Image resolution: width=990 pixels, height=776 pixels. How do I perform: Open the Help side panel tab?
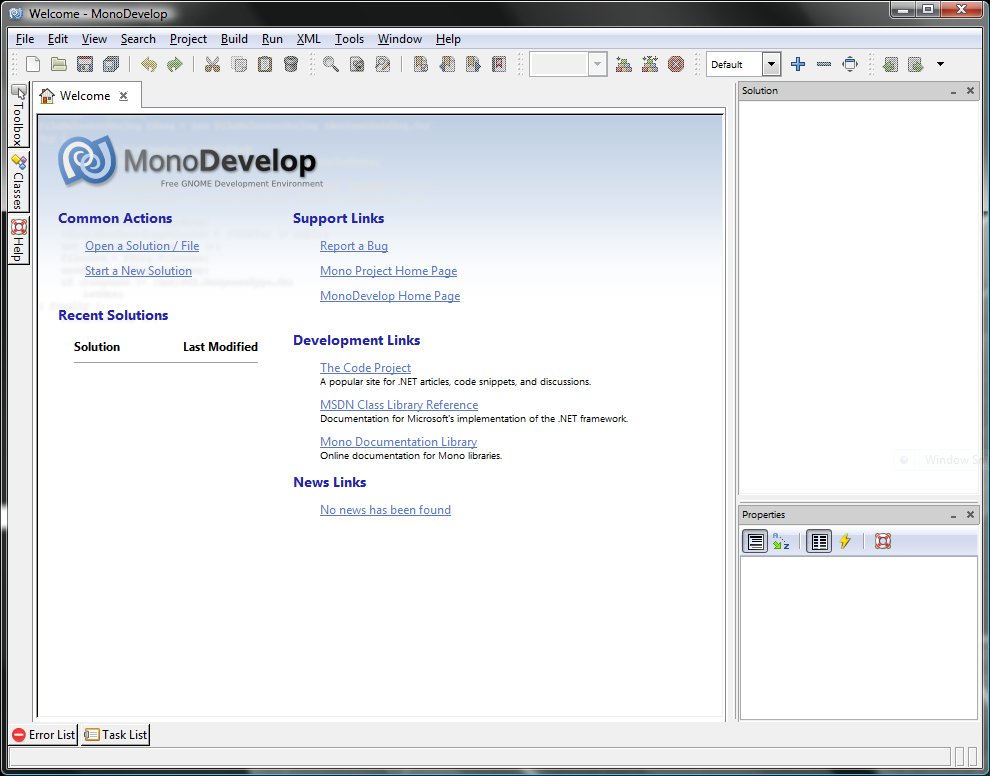18,241
